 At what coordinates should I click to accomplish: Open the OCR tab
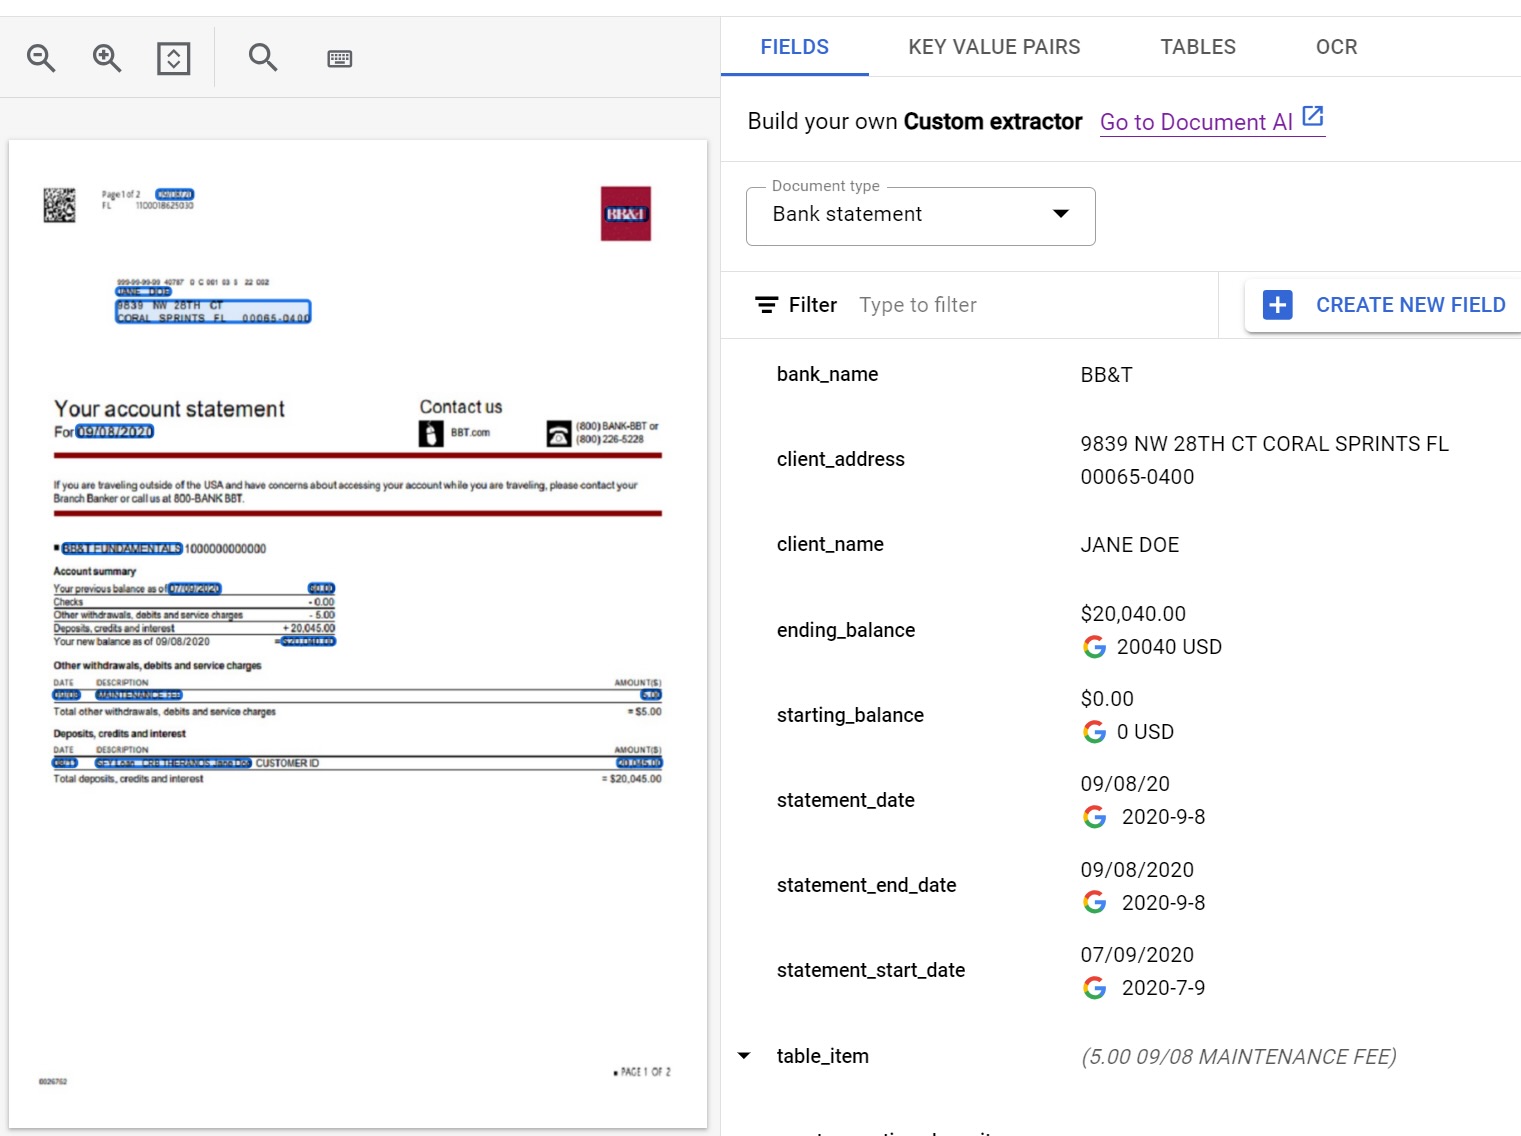(x=1337, y=47)
